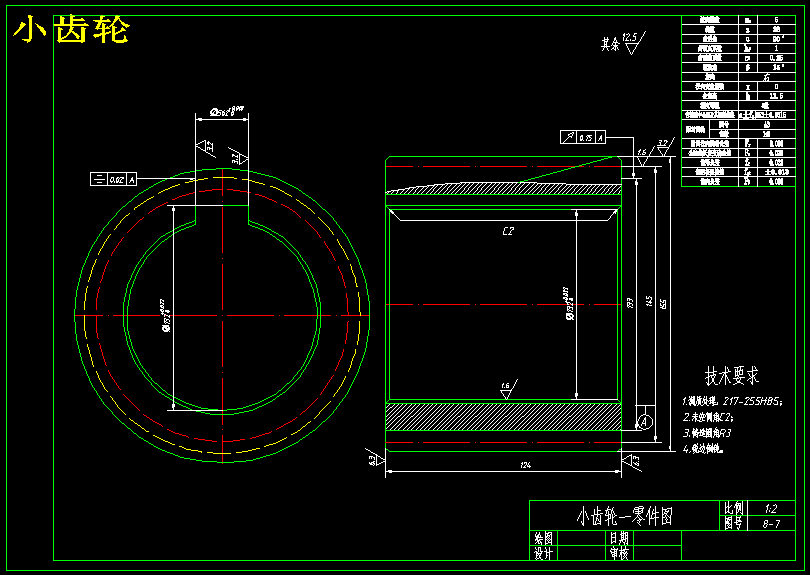Select the 6.3 roughness symbol at bottom-right face
The image size is (810, 575).
631,461
